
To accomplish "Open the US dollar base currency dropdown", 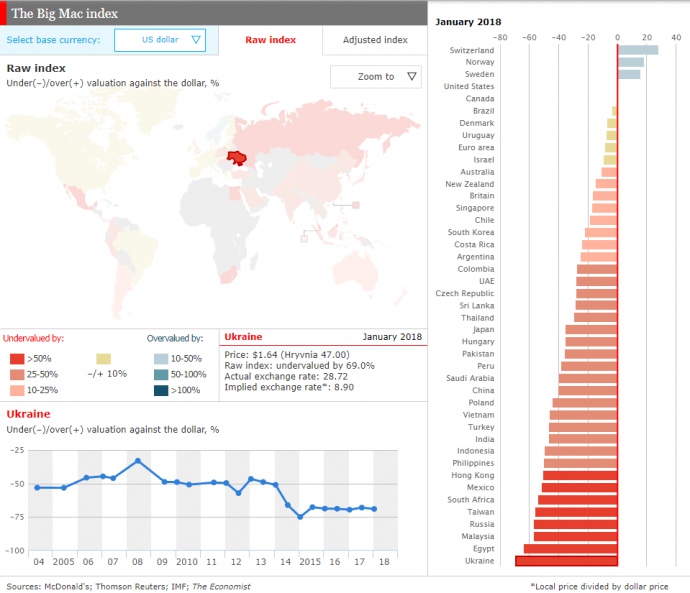I will point(160,40).
